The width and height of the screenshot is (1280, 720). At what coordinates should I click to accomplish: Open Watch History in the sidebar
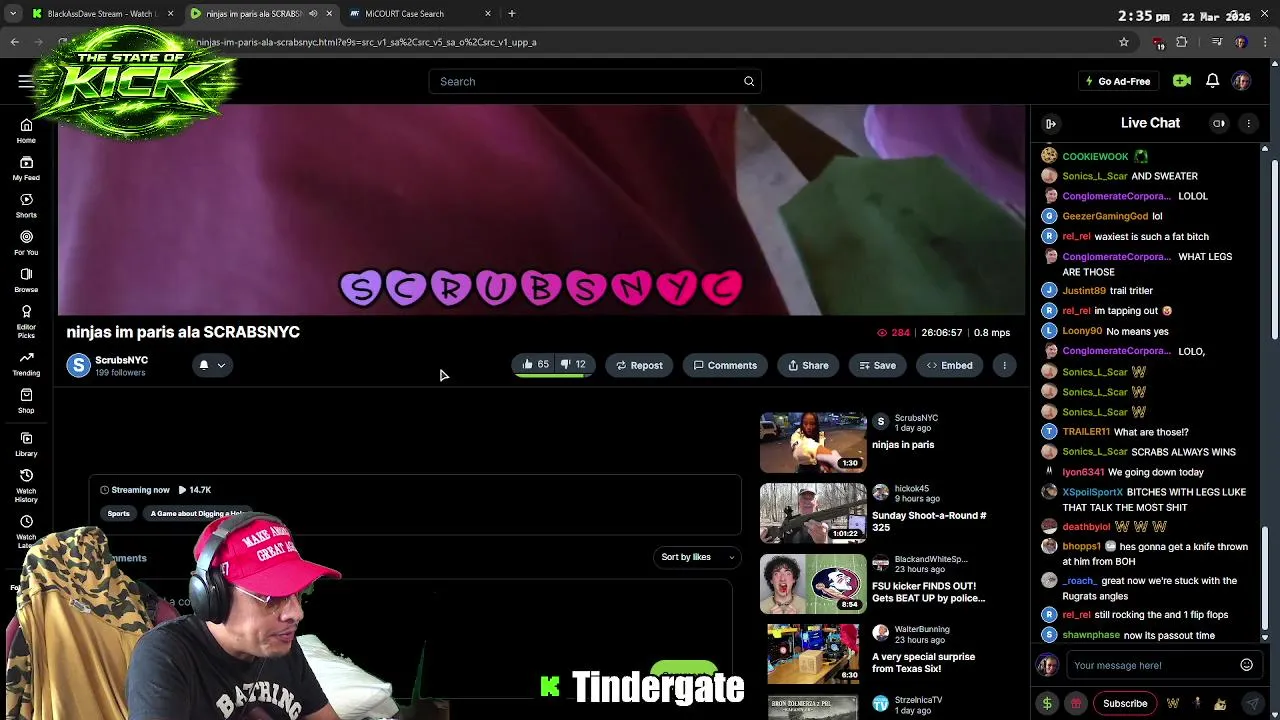[x=26, y=483]
